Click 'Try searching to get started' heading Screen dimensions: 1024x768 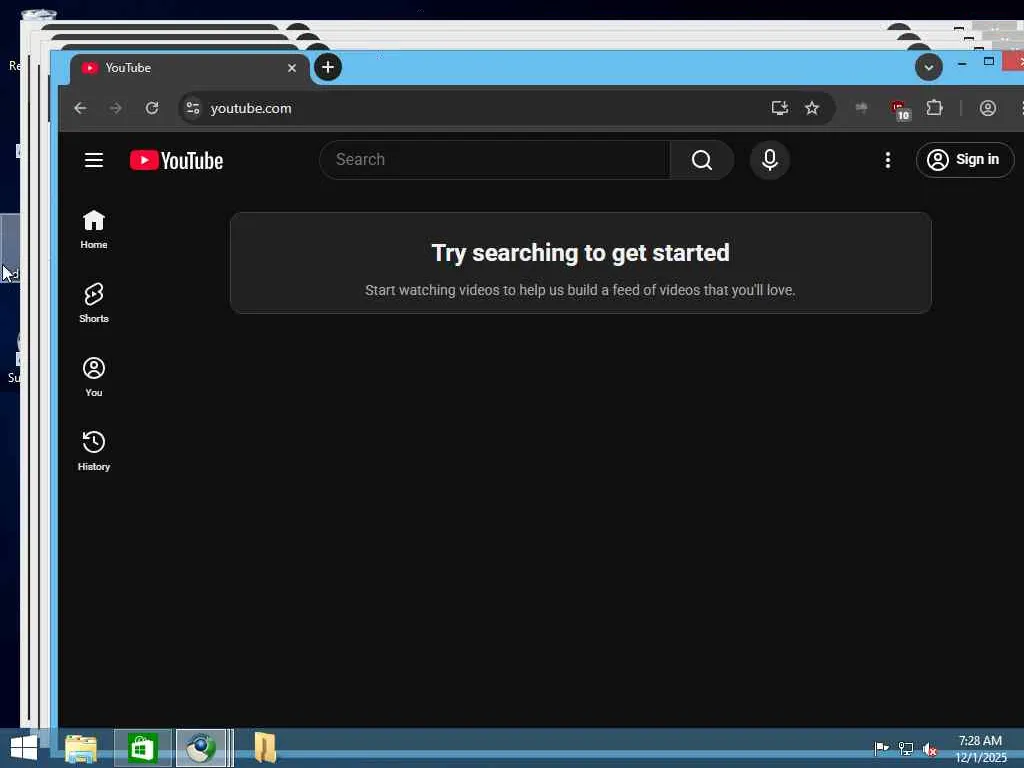[x=581, y=253]
